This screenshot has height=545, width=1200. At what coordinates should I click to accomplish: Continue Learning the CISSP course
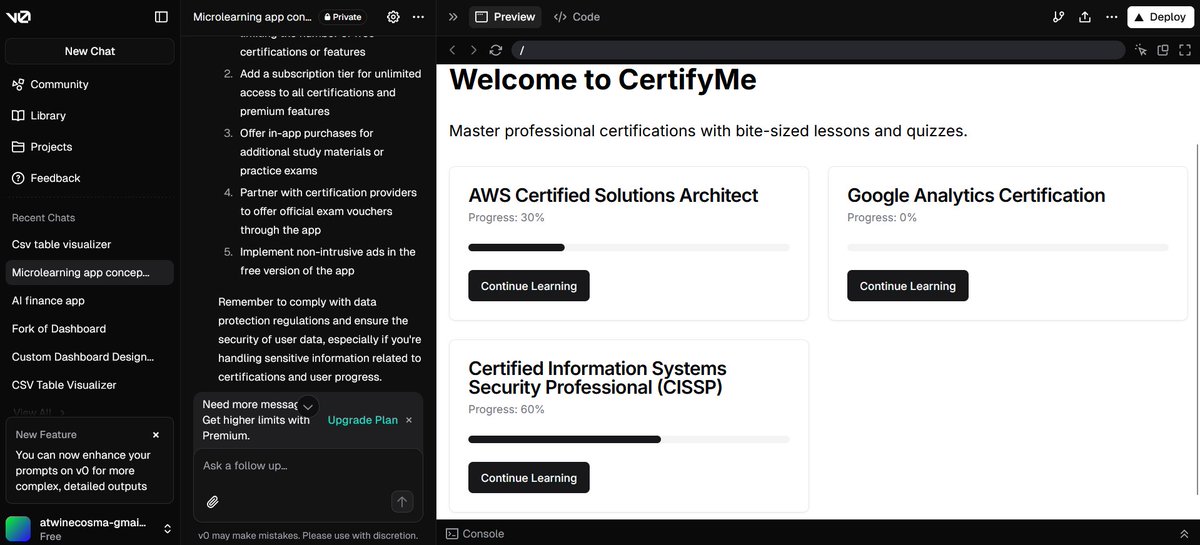(x=529, y=478)
